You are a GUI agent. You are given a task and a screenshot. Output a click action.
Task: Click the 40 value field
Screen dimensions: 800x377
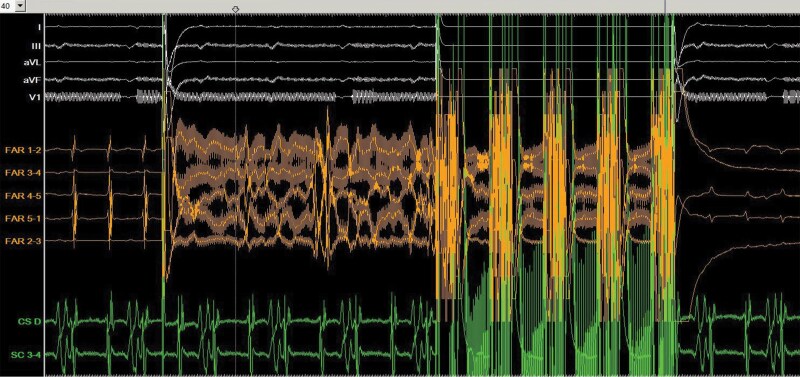(x=8, y=6)
